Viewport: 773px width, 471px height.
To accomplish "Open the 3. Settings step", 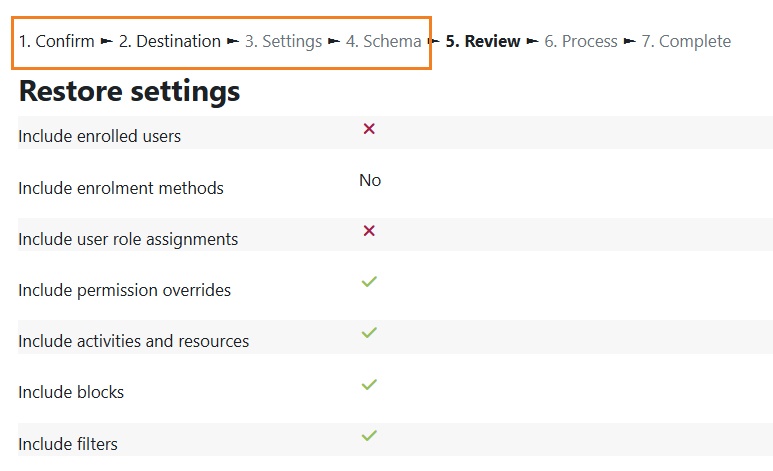I will (x=283, y=41).
